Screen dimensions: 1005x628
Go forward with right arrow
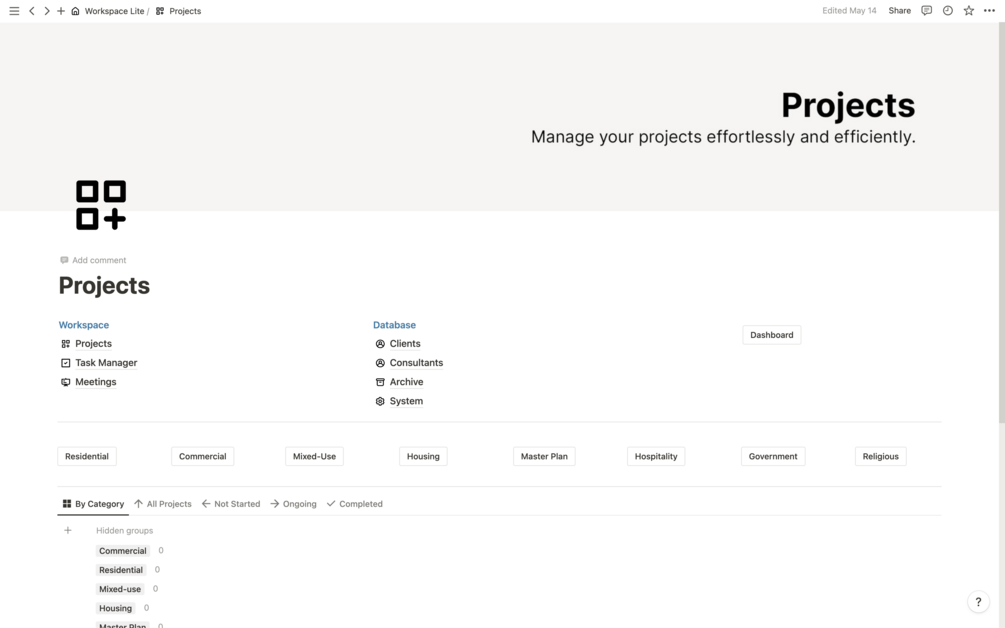coord(46,11)
